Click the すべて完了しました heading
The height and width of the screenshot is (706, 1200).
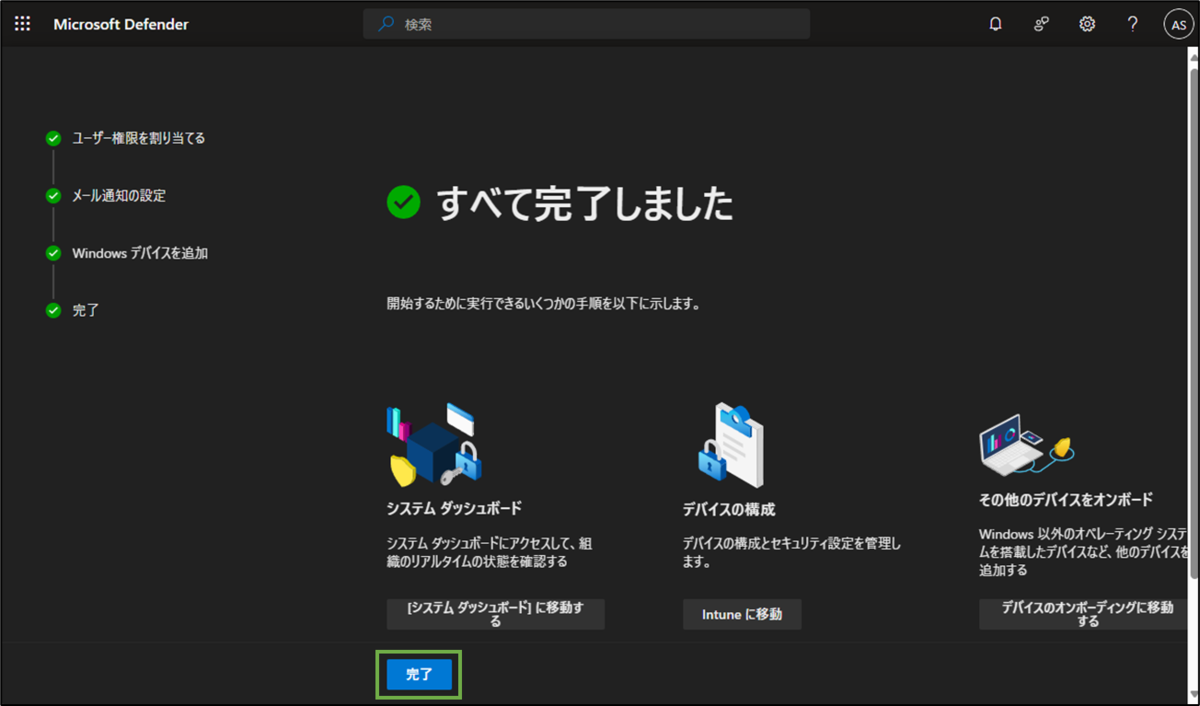(x=585, y=203)
